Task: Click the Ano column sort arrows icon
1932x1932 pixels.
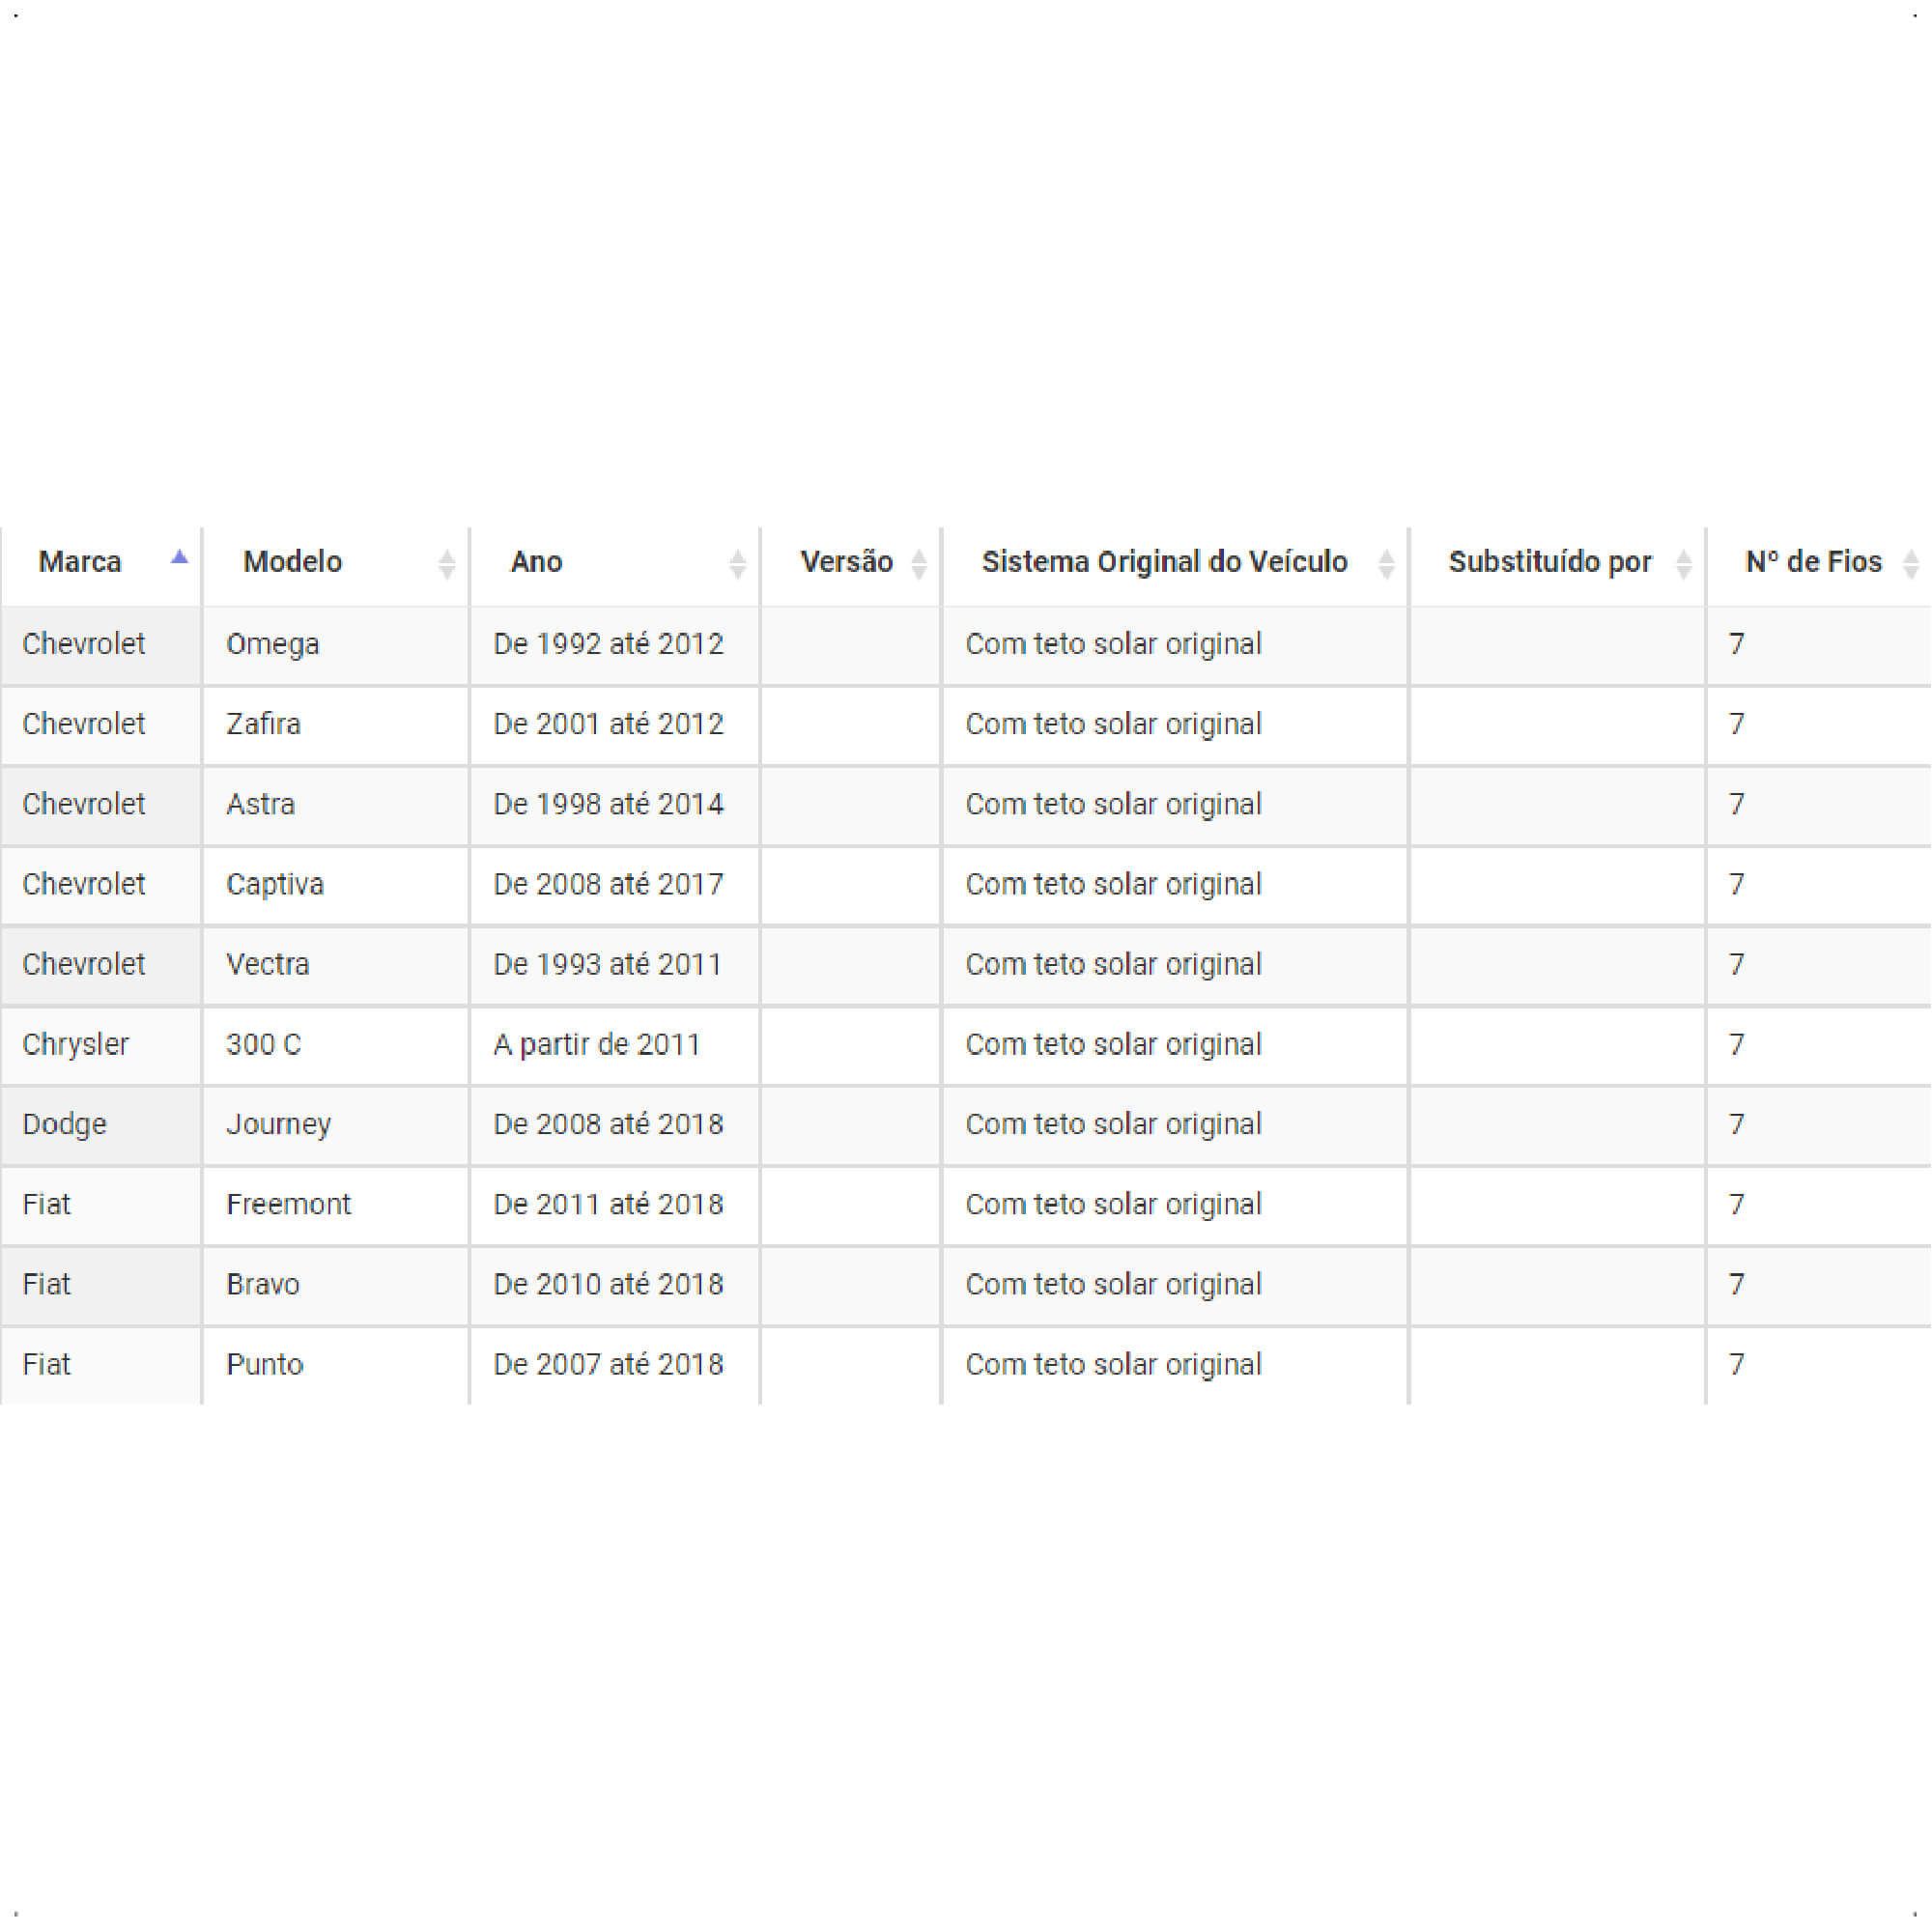Action: click(x=738, y=564)
